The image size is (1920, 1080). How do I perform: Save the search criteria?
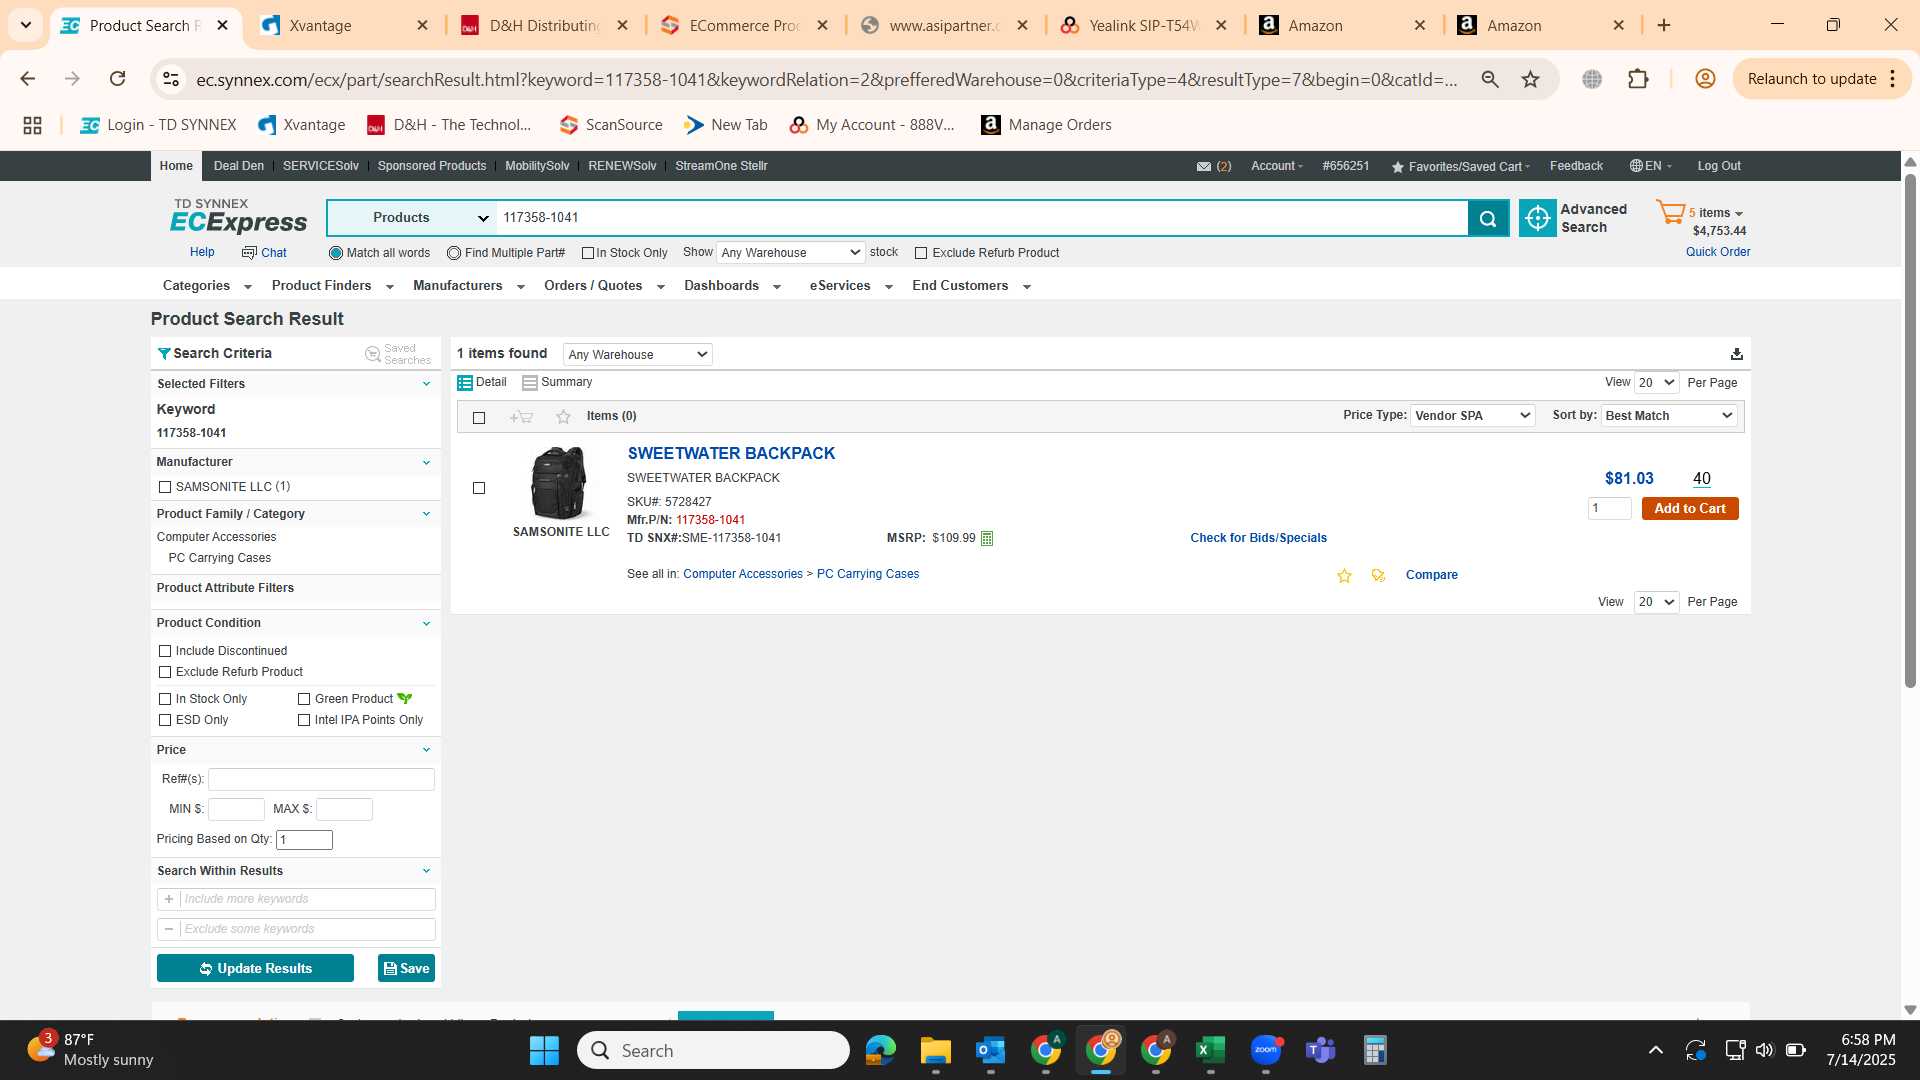(x=406, y=969)
